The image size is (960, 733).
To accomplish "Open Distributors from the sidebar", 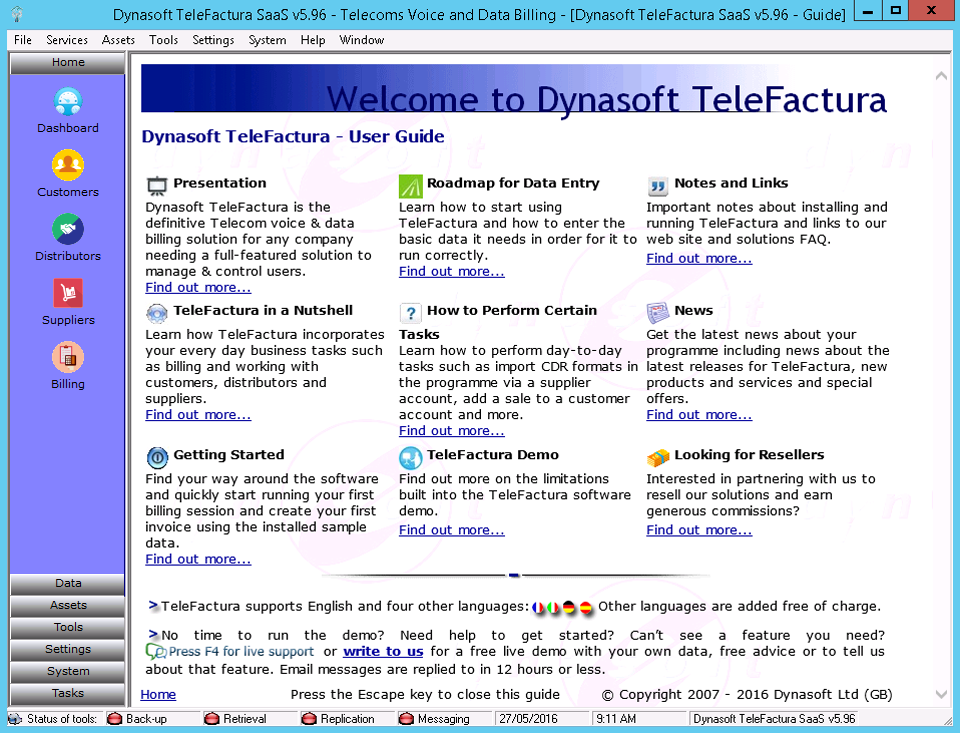I will click(x=68, y=230).
